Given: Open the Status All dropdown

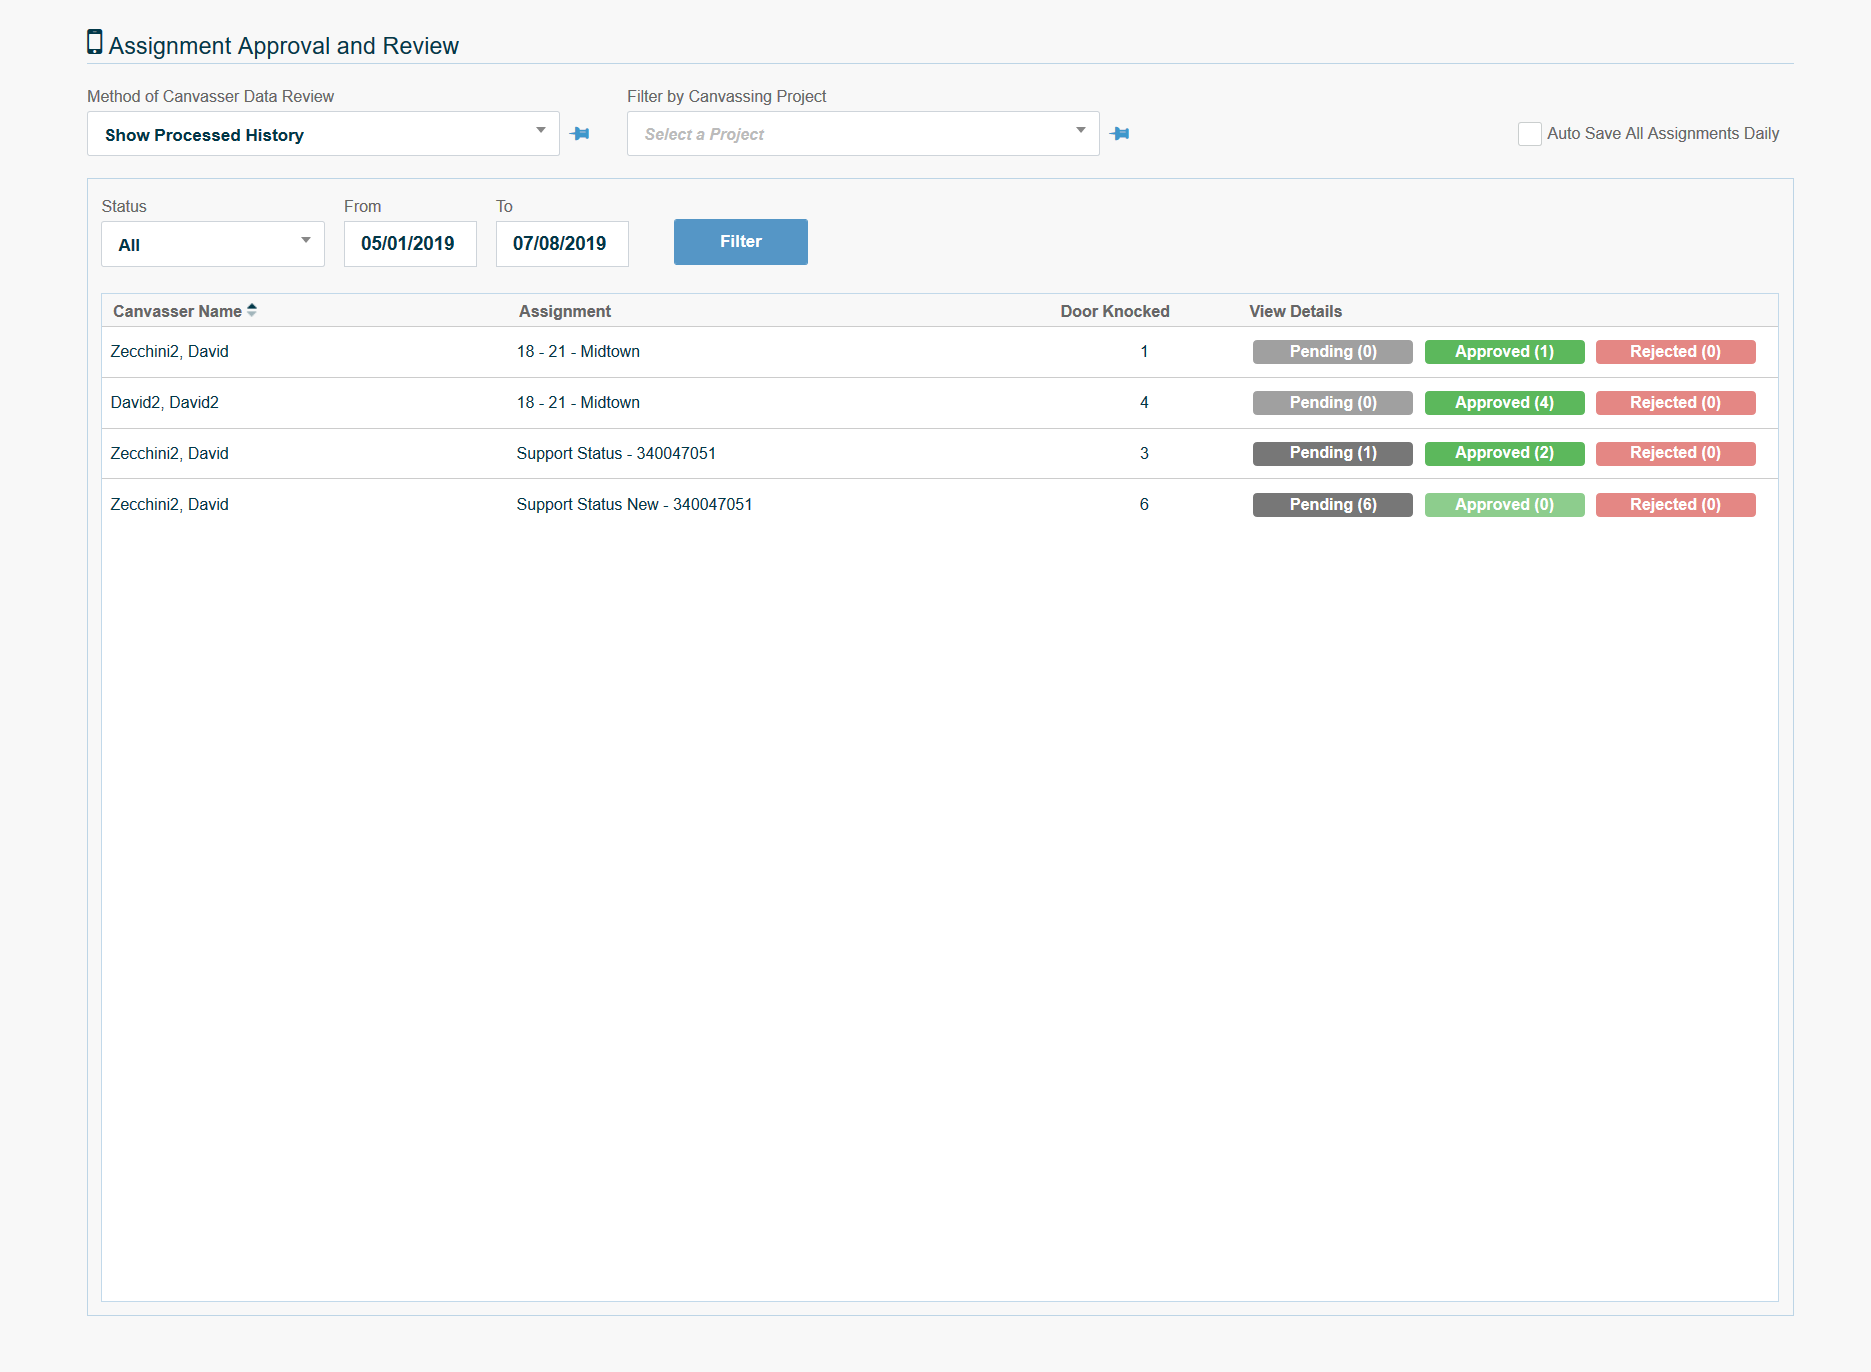Looking at the screenshot, I should point(213,244).
